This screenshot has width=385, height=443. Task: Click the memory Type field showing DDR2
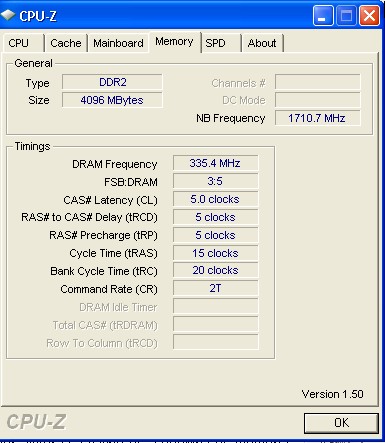pos(112,82)
